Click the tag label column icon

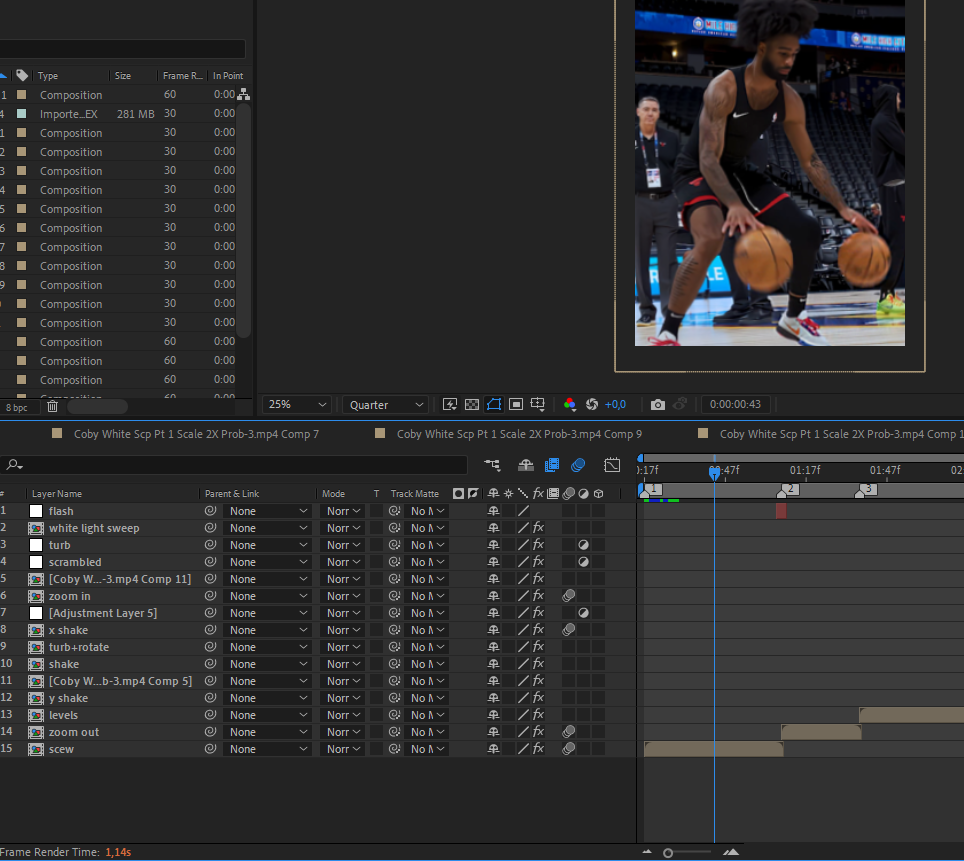(x=22, y=75)
